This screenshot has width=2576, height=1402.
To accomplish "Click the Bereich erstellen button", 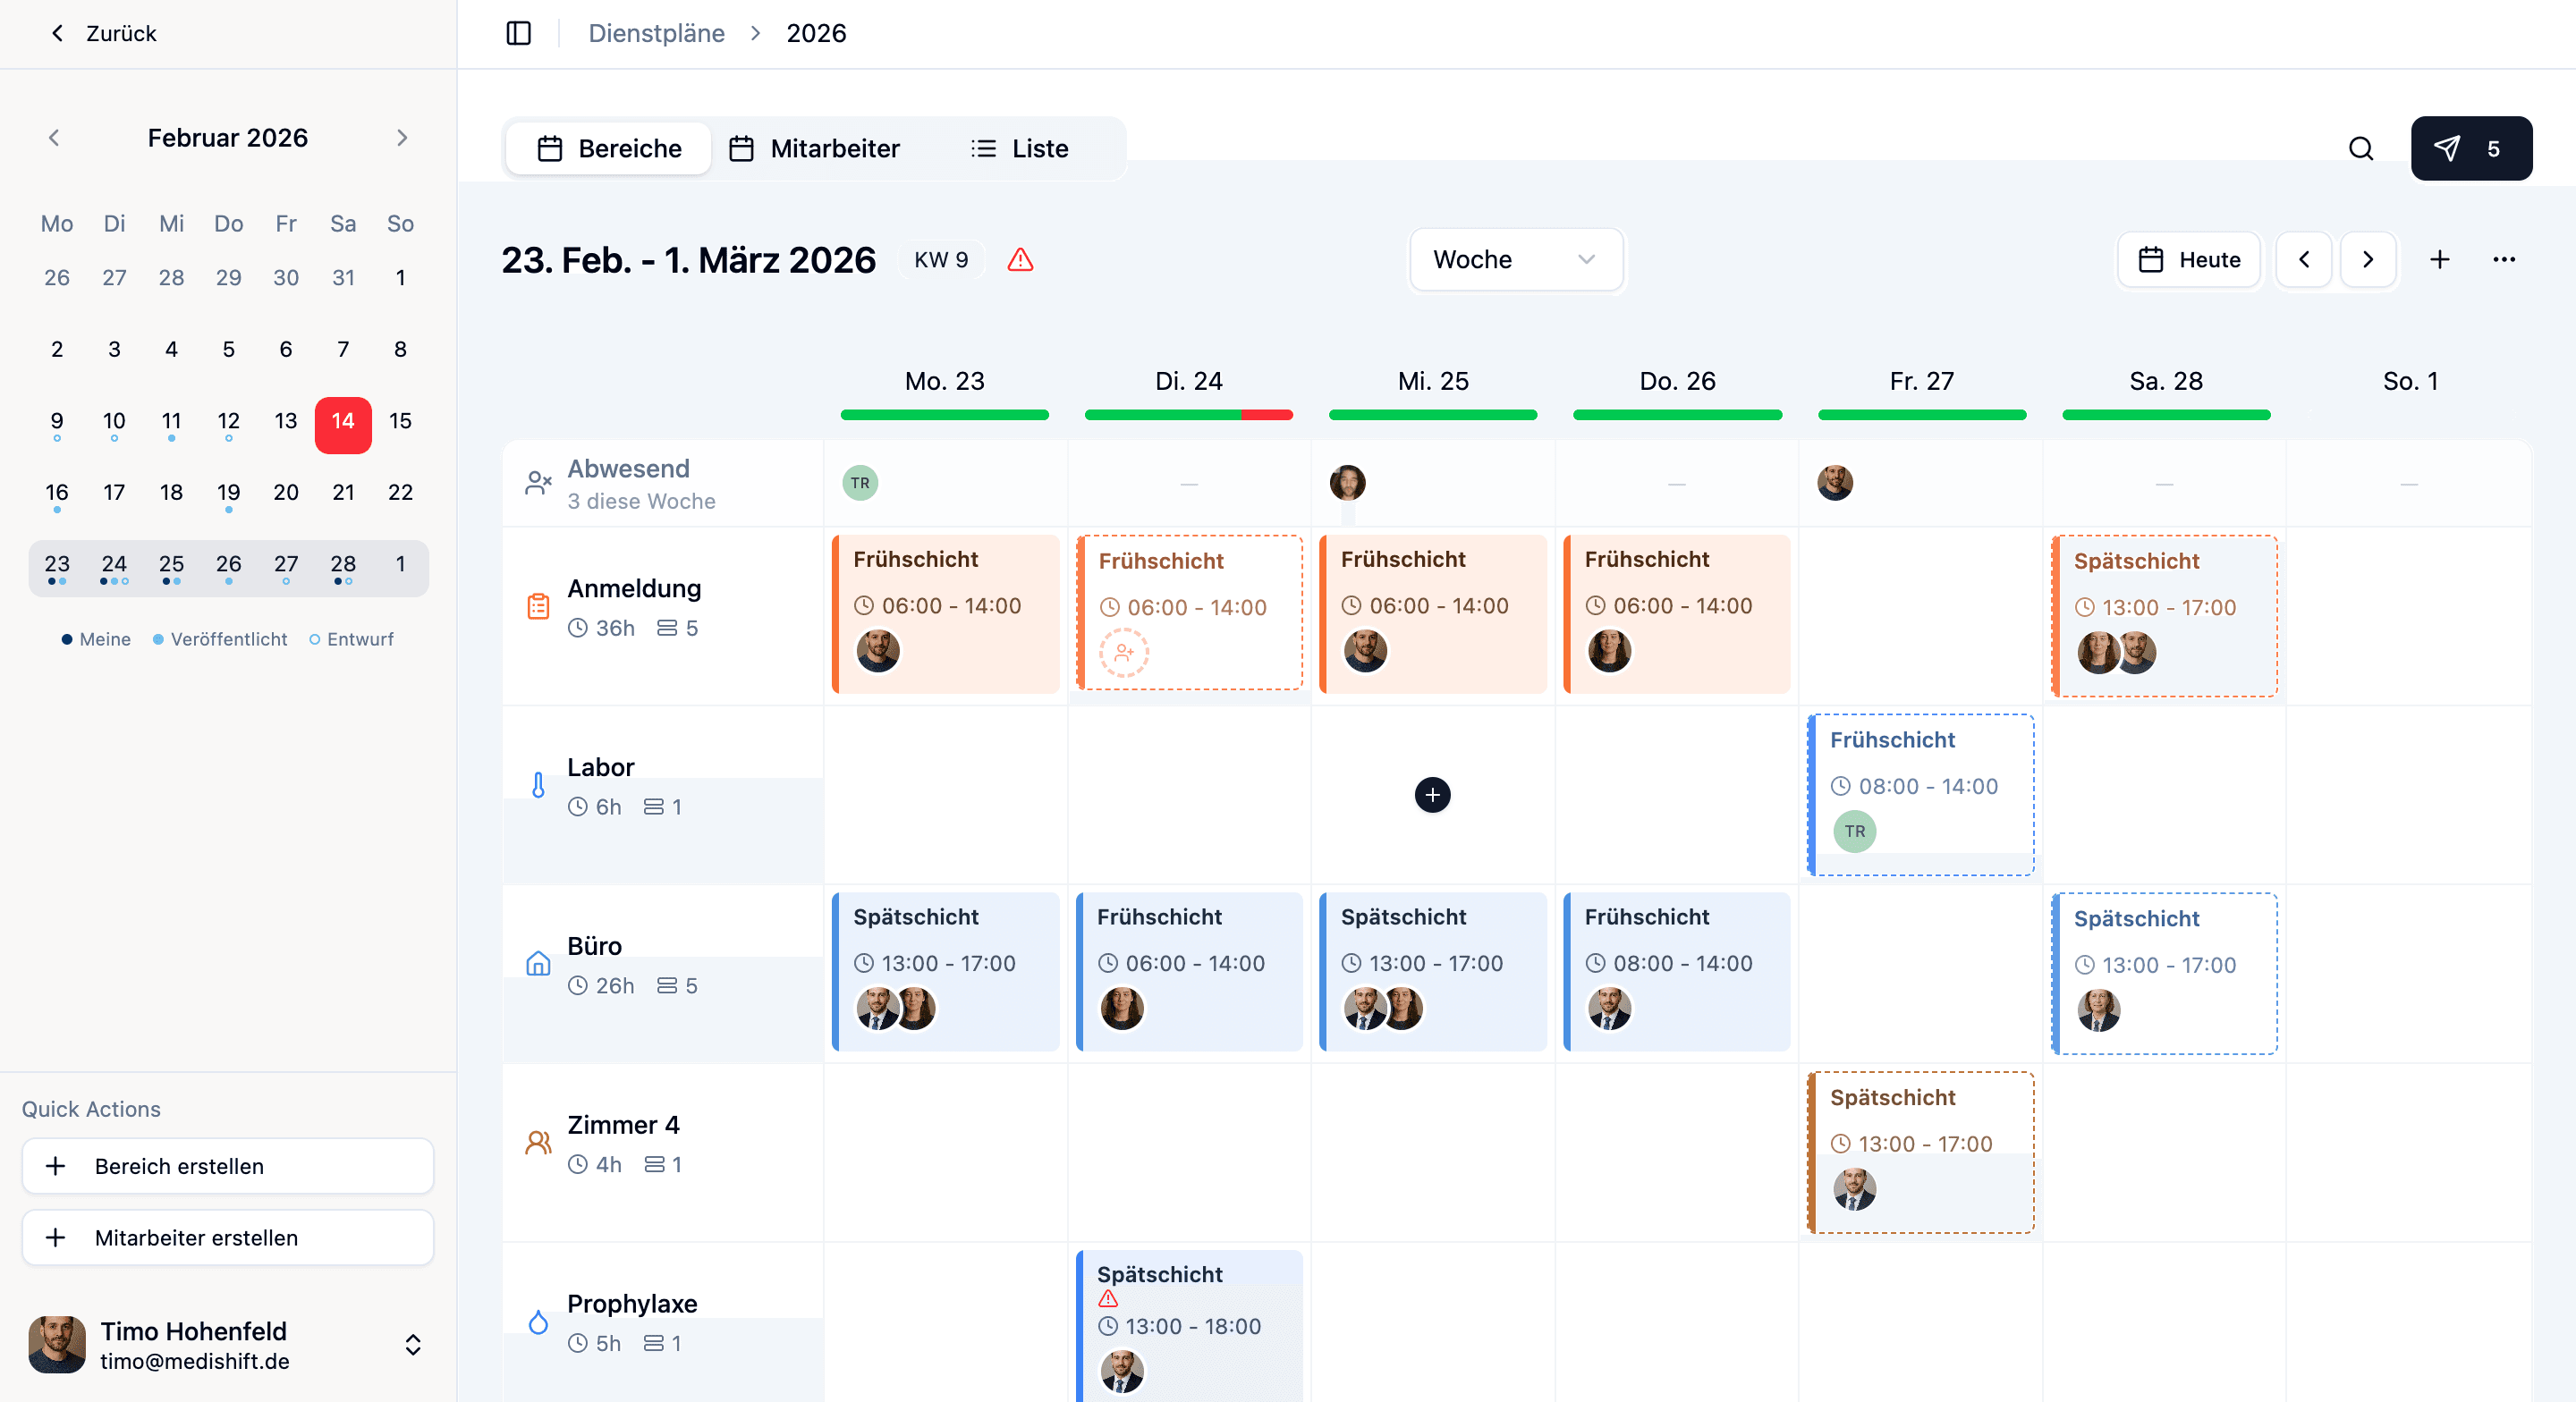I will click(227, 1165).
